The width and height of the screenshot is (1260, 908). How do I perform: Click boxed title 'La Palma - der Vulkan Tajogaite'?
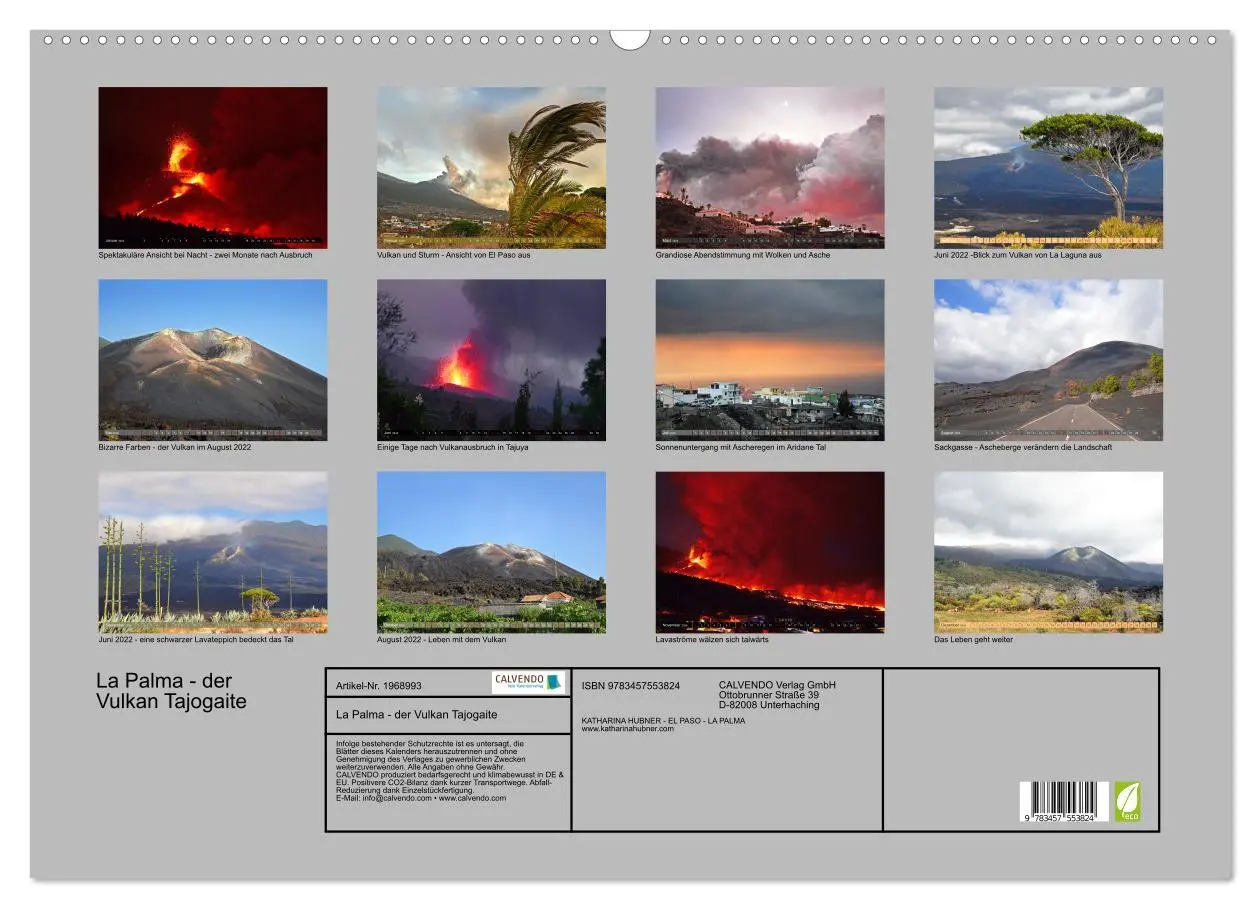(417, 715)
